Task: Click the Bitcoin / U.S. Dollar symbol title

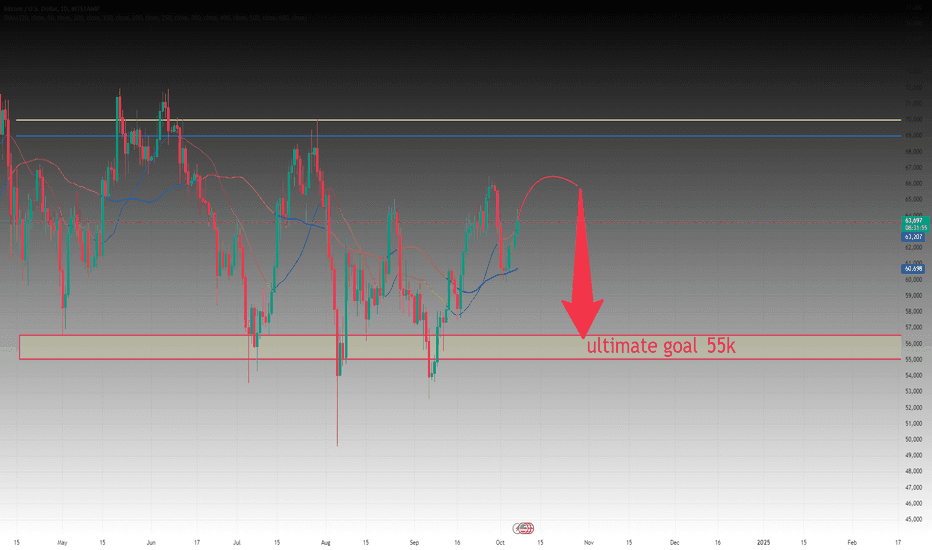Action: tap(51, 10)
